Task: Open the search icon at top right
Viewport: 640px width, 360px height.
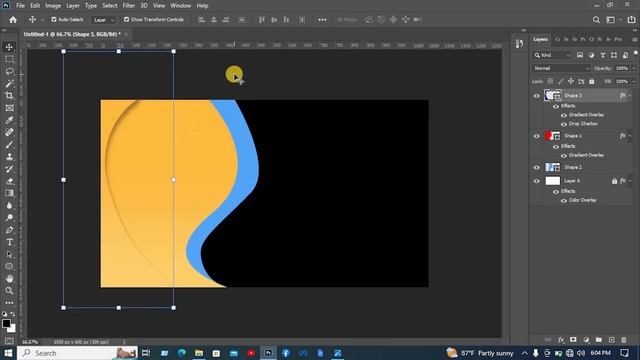Action: tap(596, 20)
